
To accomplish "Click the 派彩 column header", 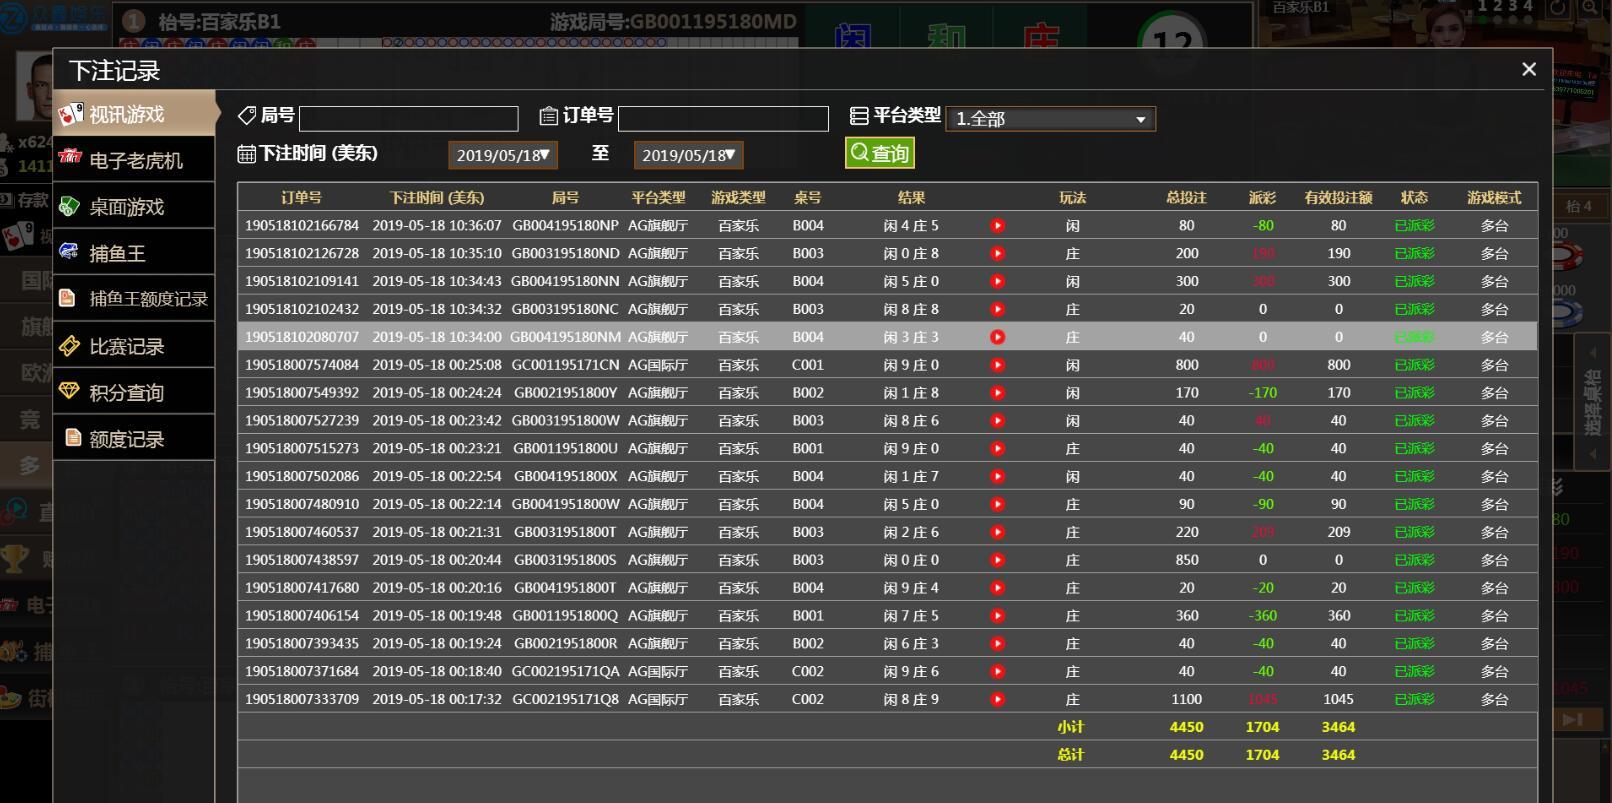I will point(1262,198).
